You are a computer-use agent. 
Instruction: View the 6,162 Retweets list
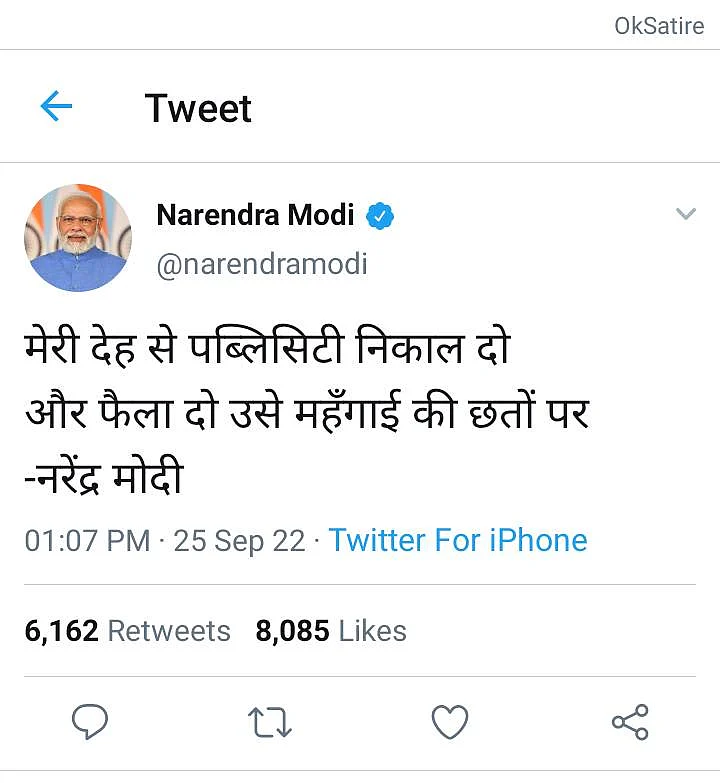click(x=127, y=631)
